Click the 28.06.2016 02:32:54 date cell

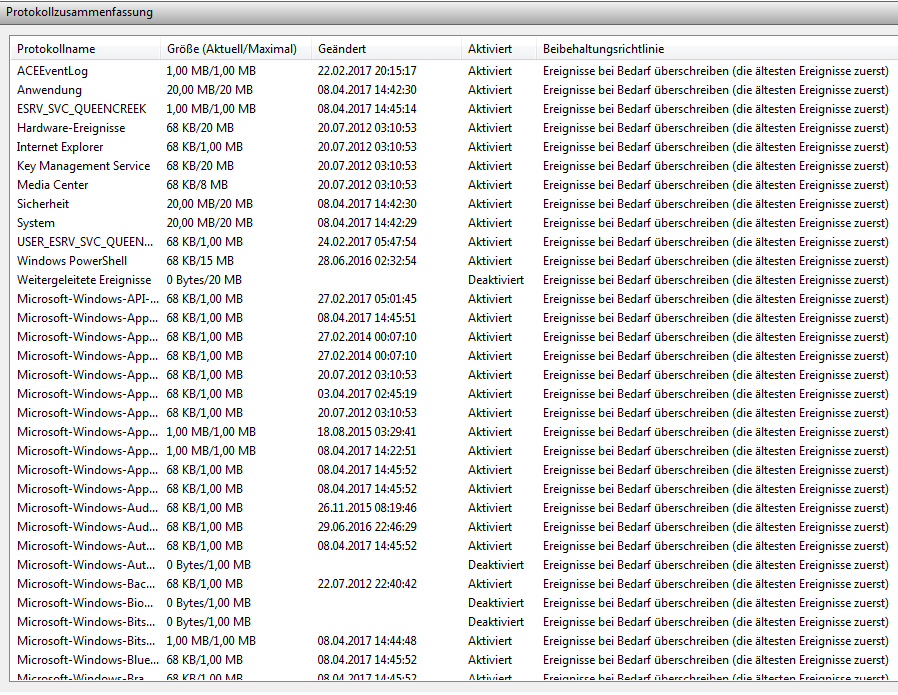click(367, 261)
